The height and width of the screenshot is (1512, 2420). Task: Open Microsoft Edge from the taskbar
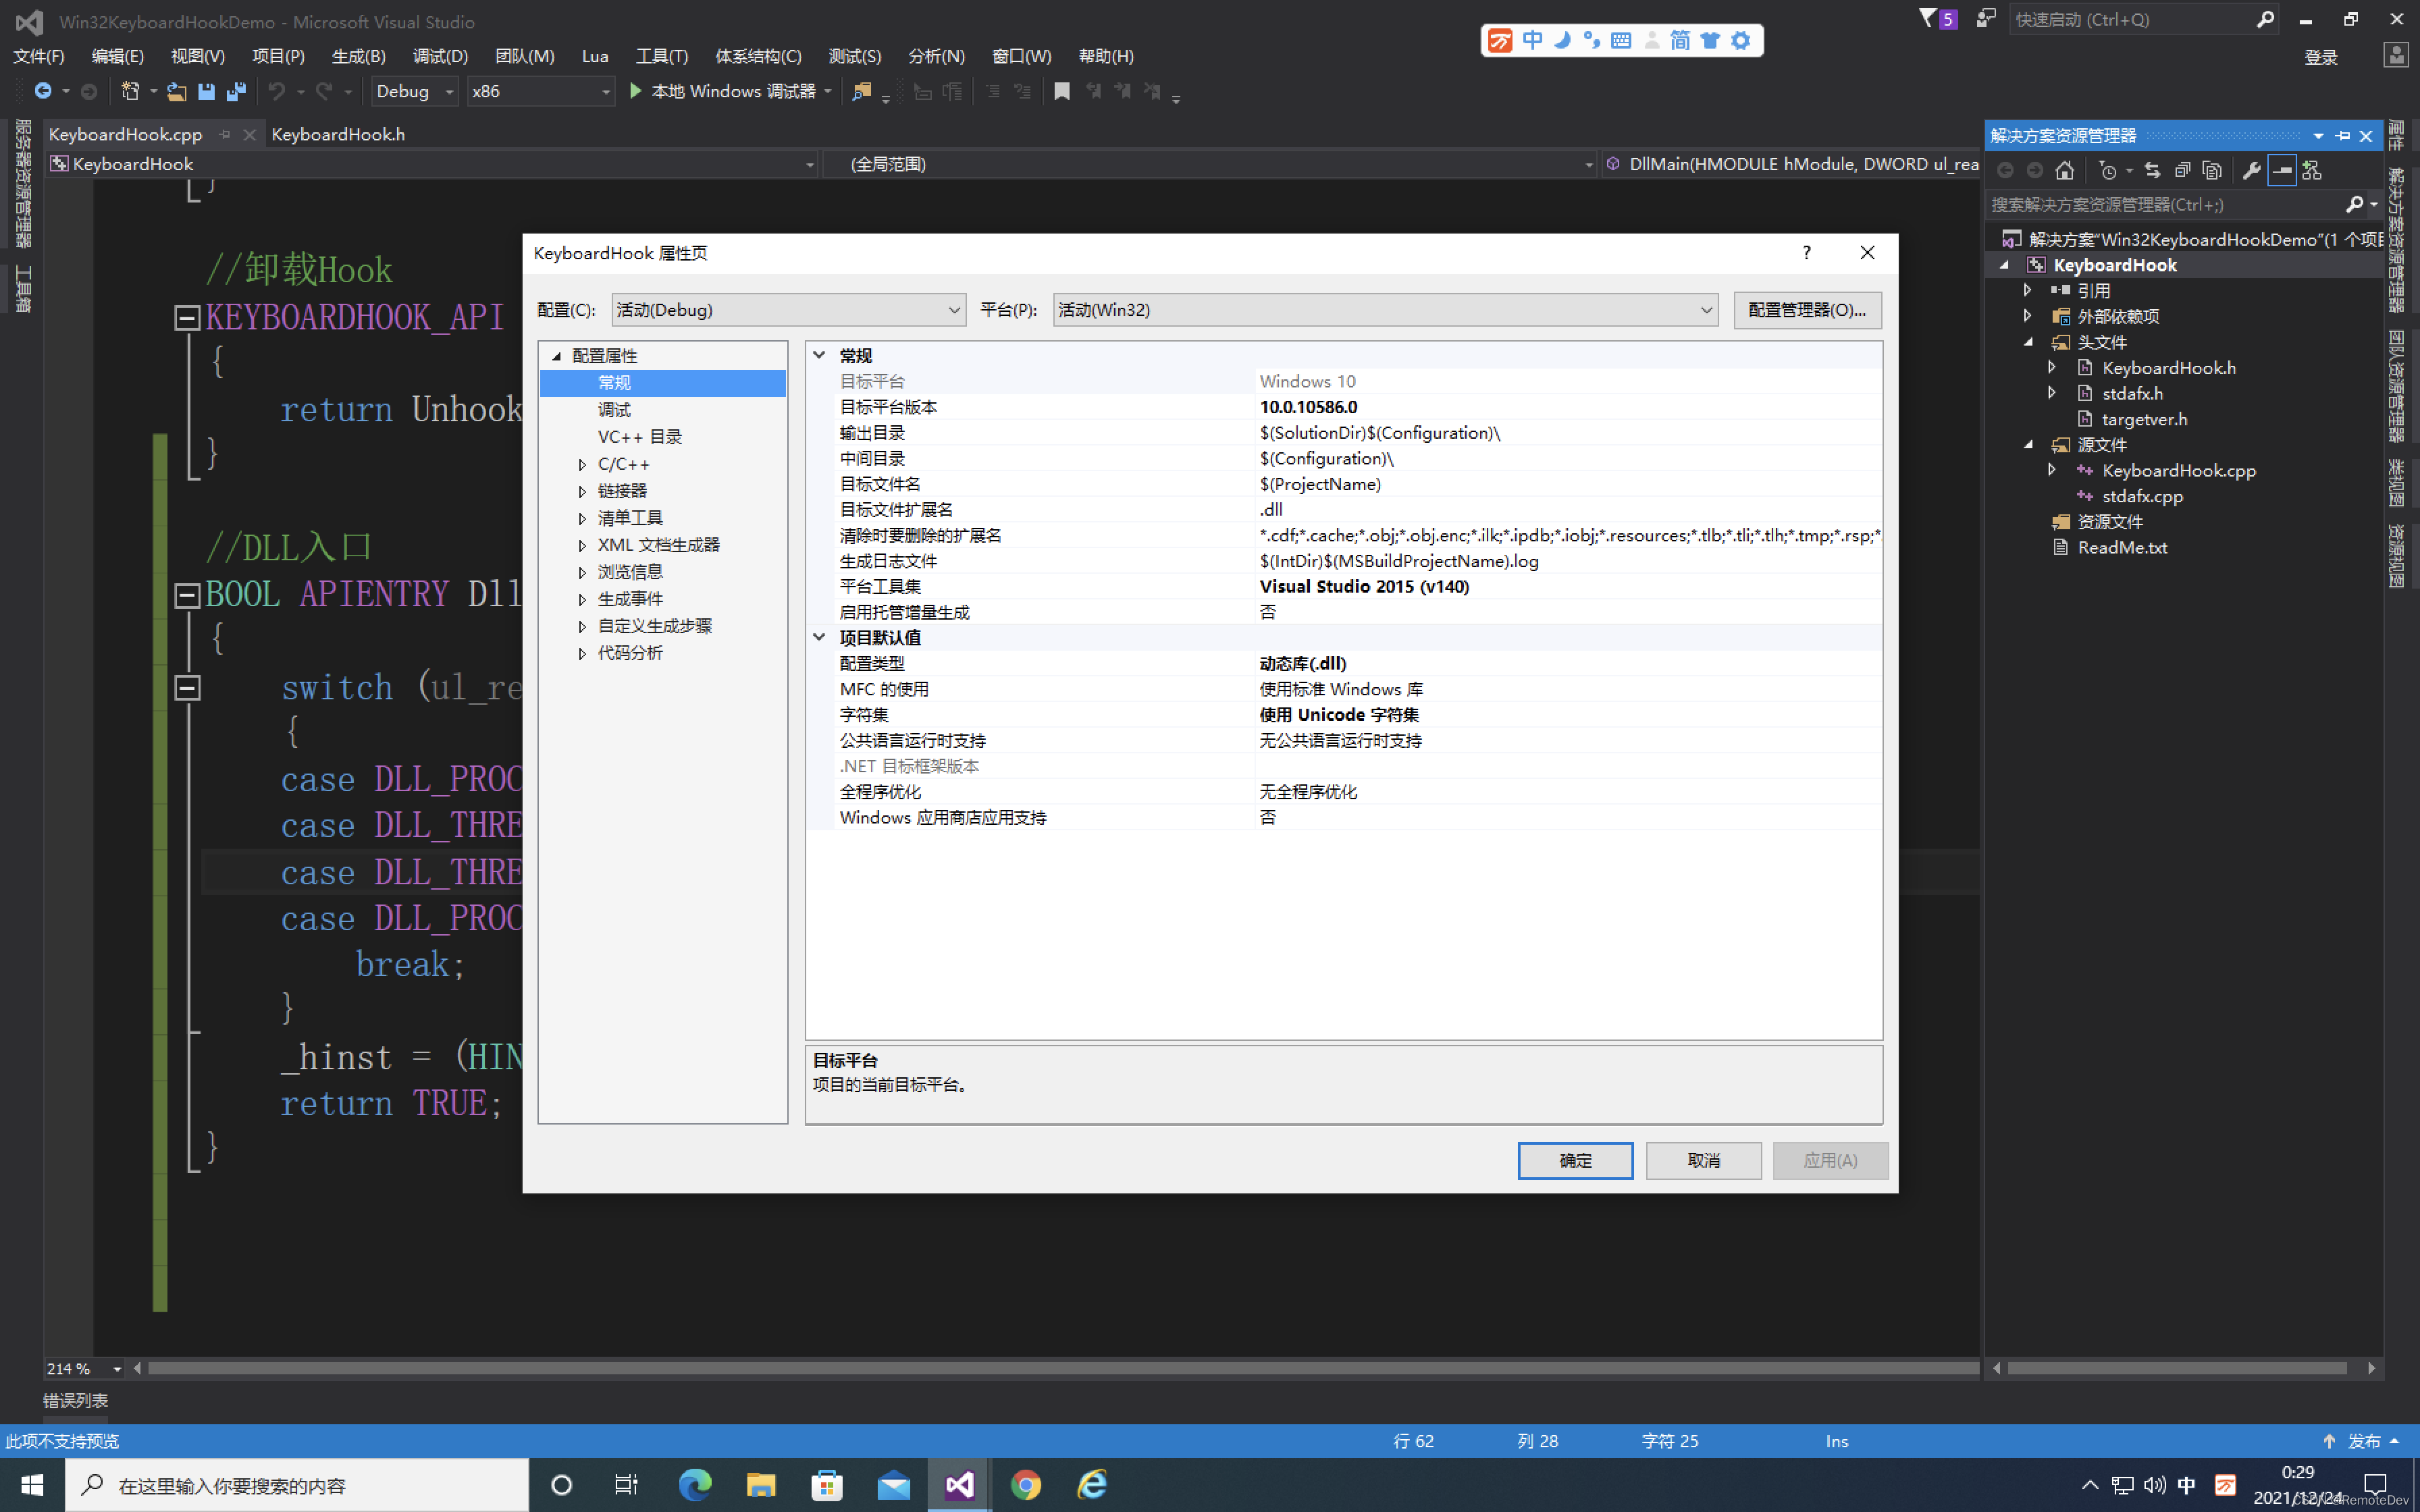(x=695, y=1484)
